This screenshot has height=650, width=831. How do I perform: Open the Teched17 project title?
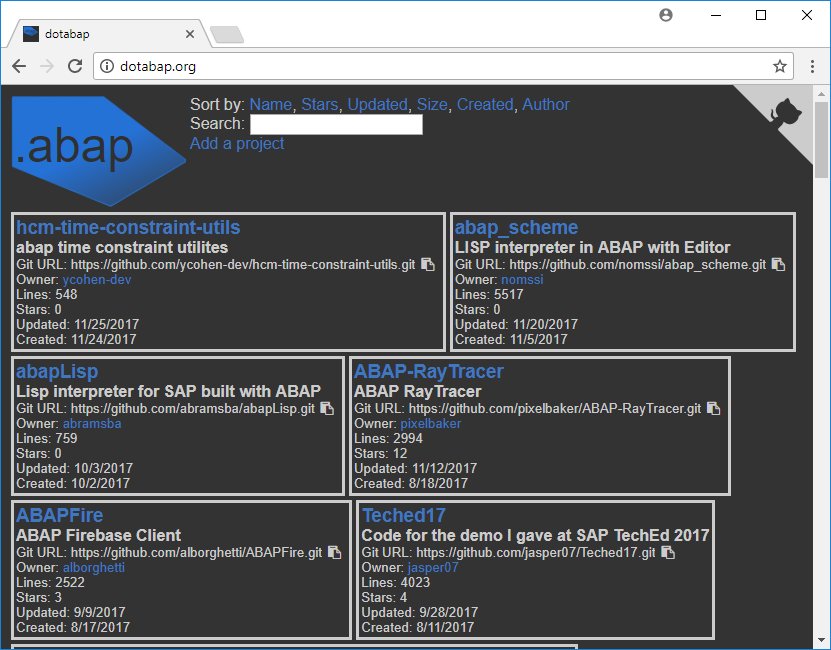click(x=403, y=515)
